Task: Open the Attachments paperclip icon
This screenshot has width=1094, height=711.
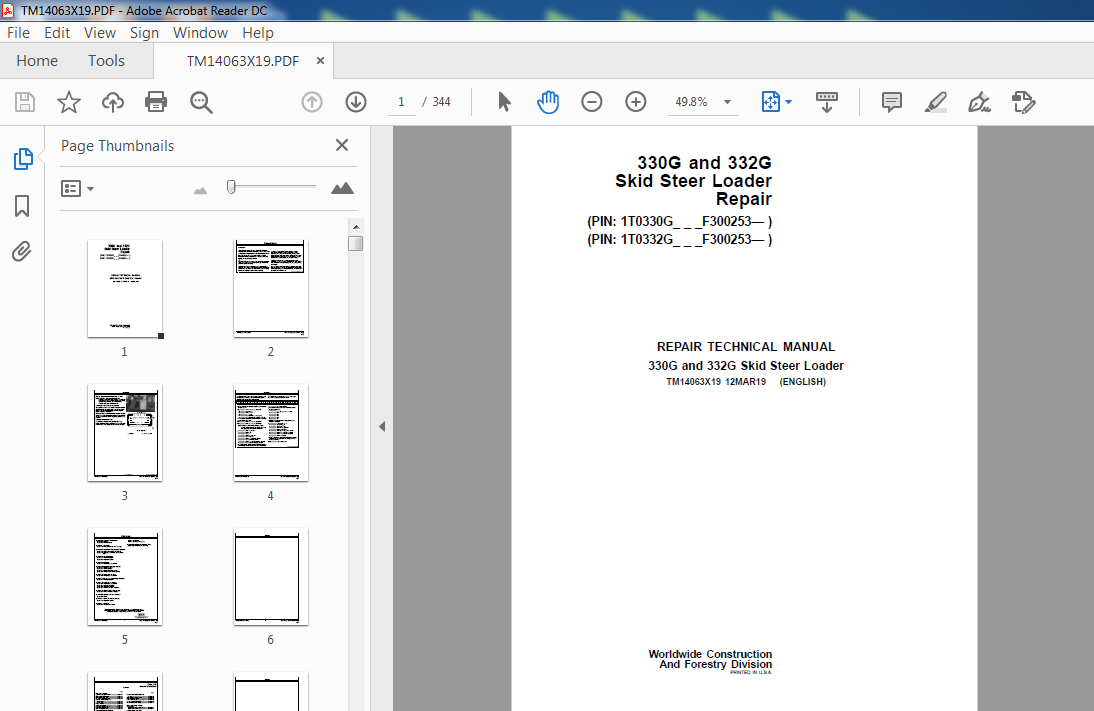Action: click(22, 251)
